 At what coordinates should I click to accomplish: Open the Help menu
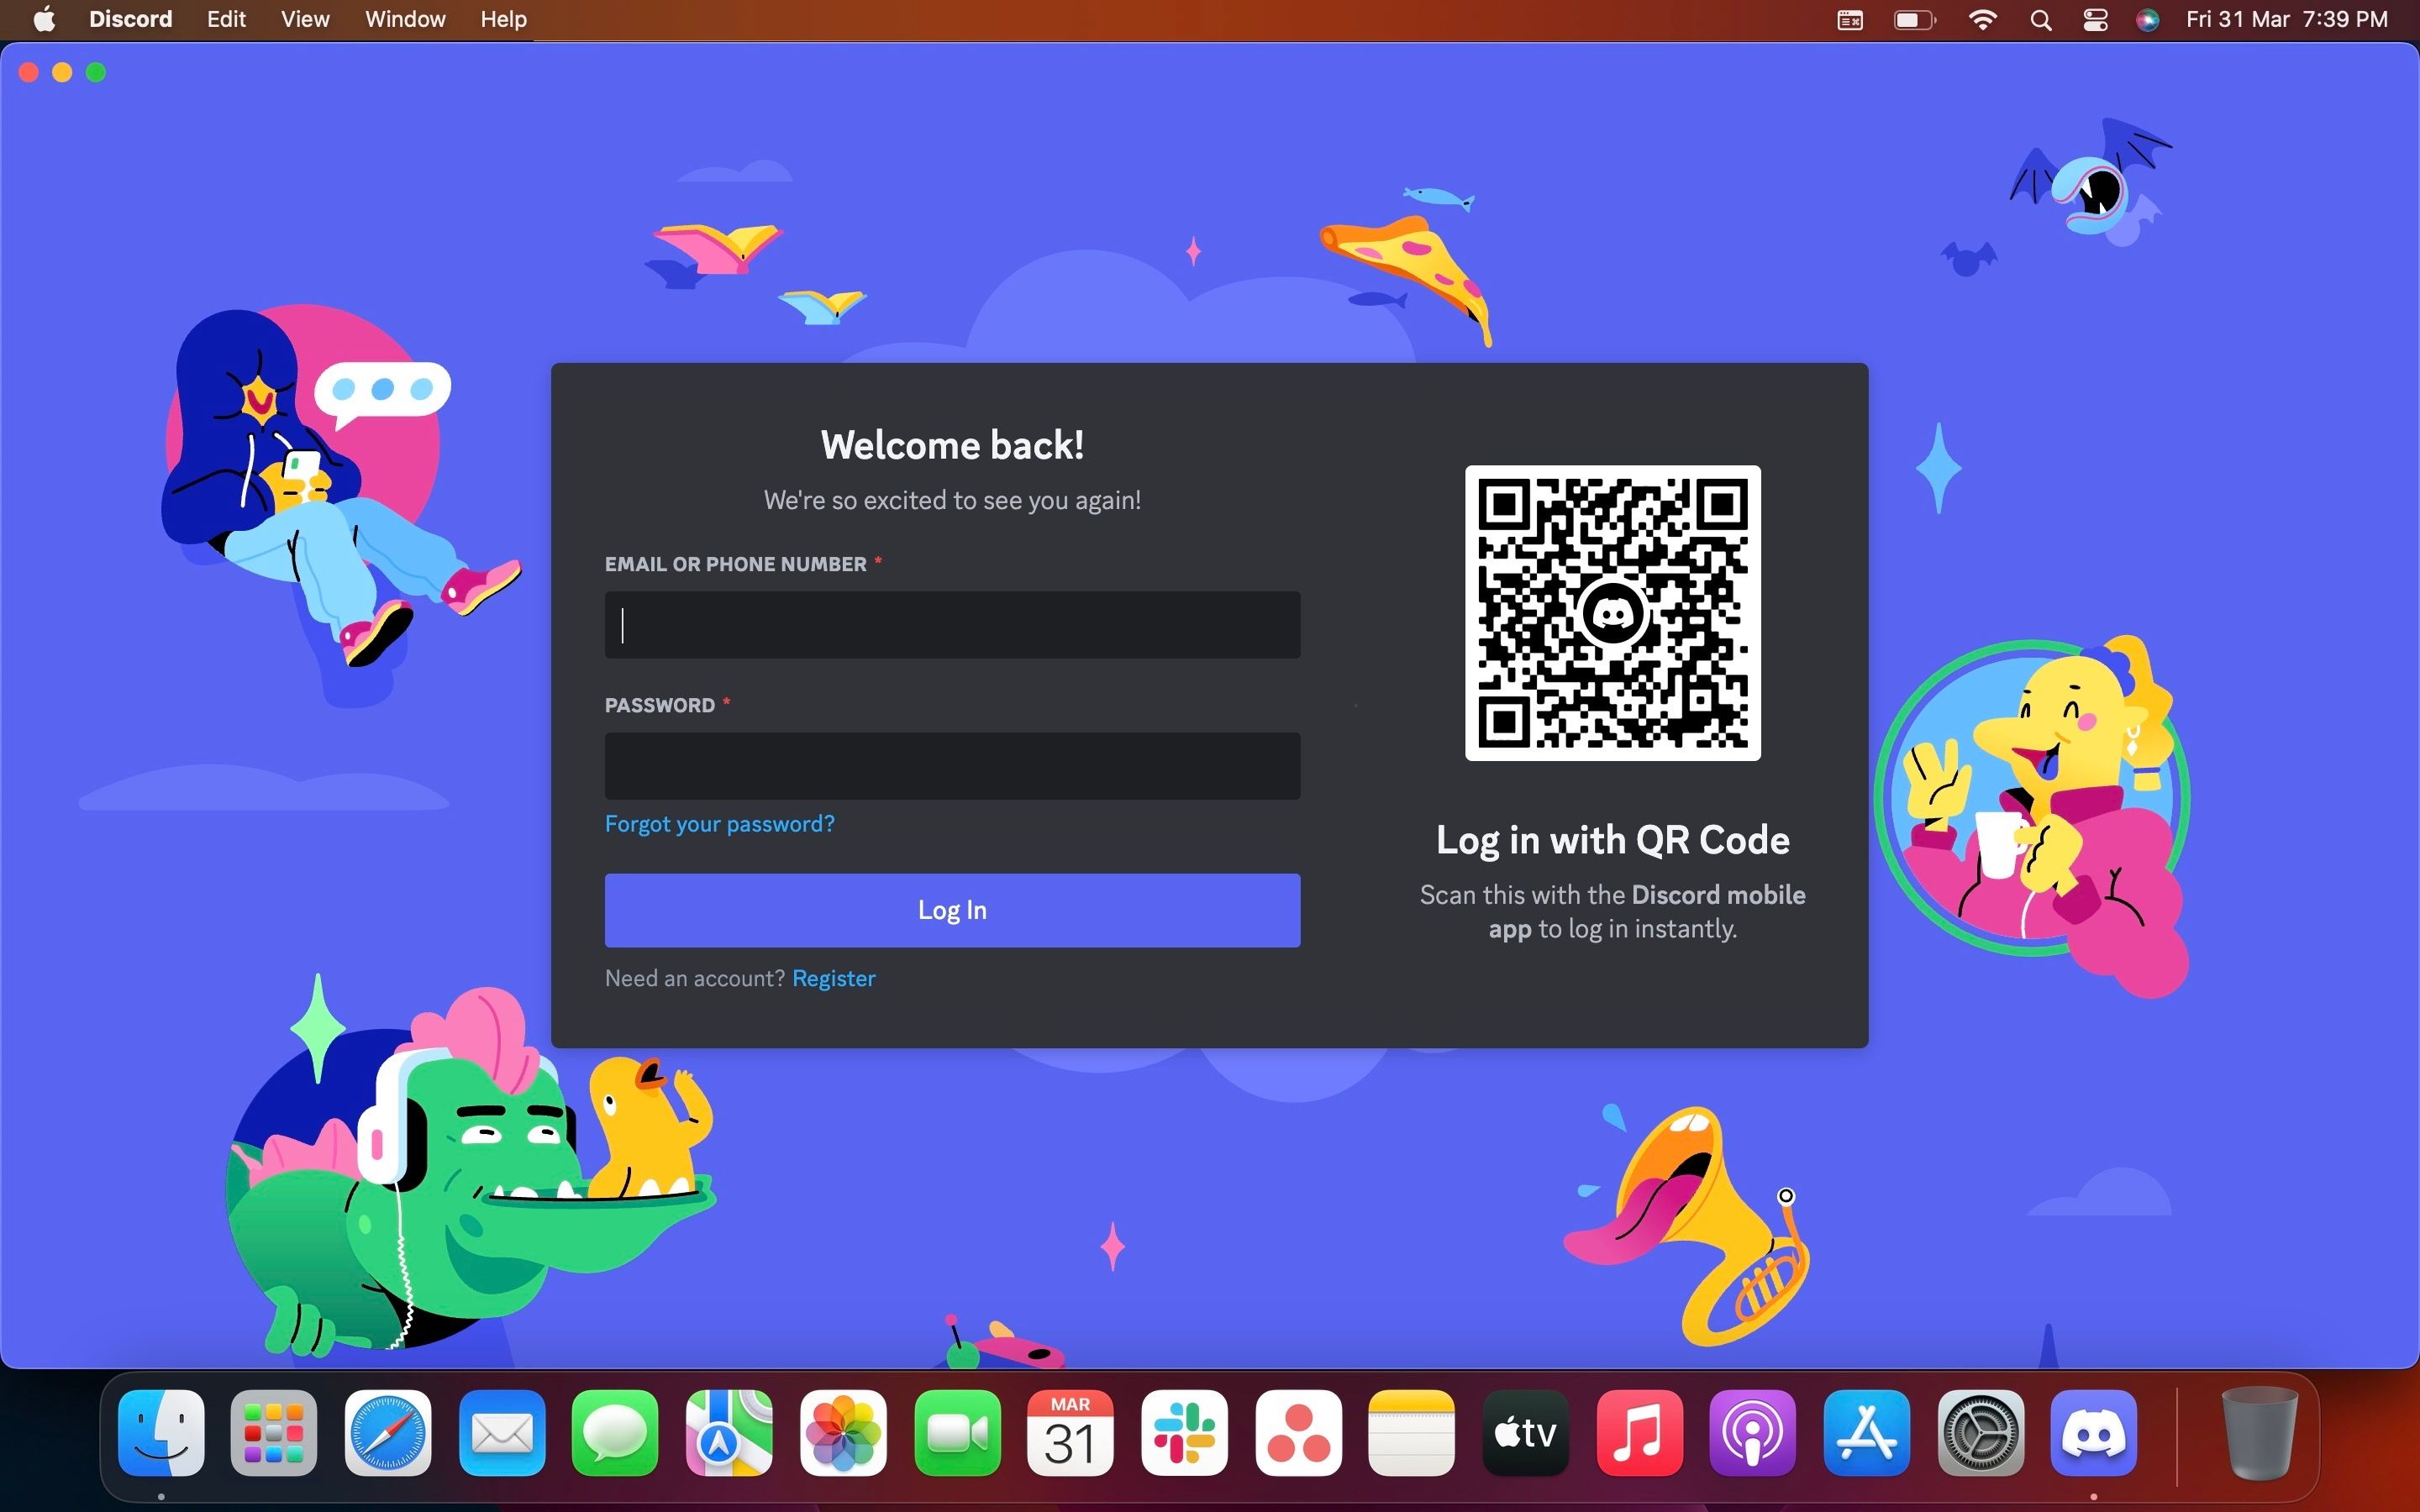click(x=503, y=19)
